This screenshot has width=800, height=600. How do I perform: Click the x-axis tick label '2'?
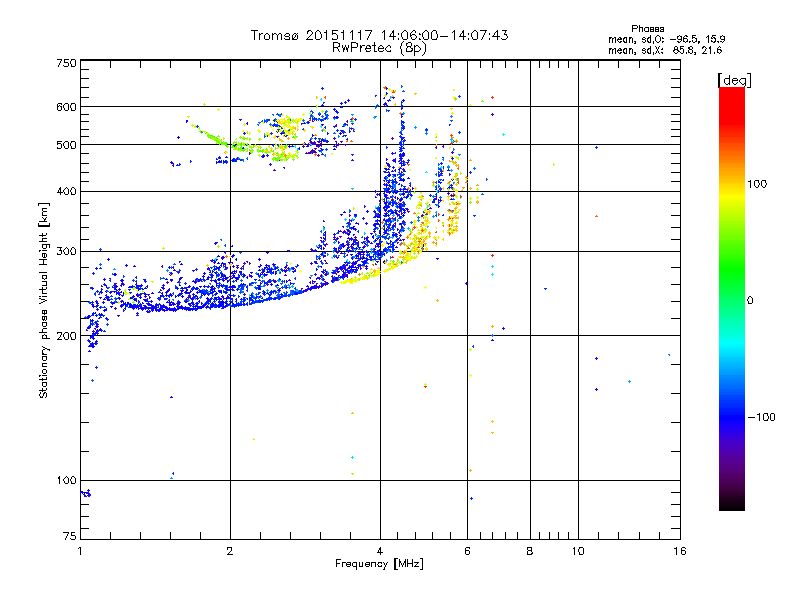tap(230, 551)
